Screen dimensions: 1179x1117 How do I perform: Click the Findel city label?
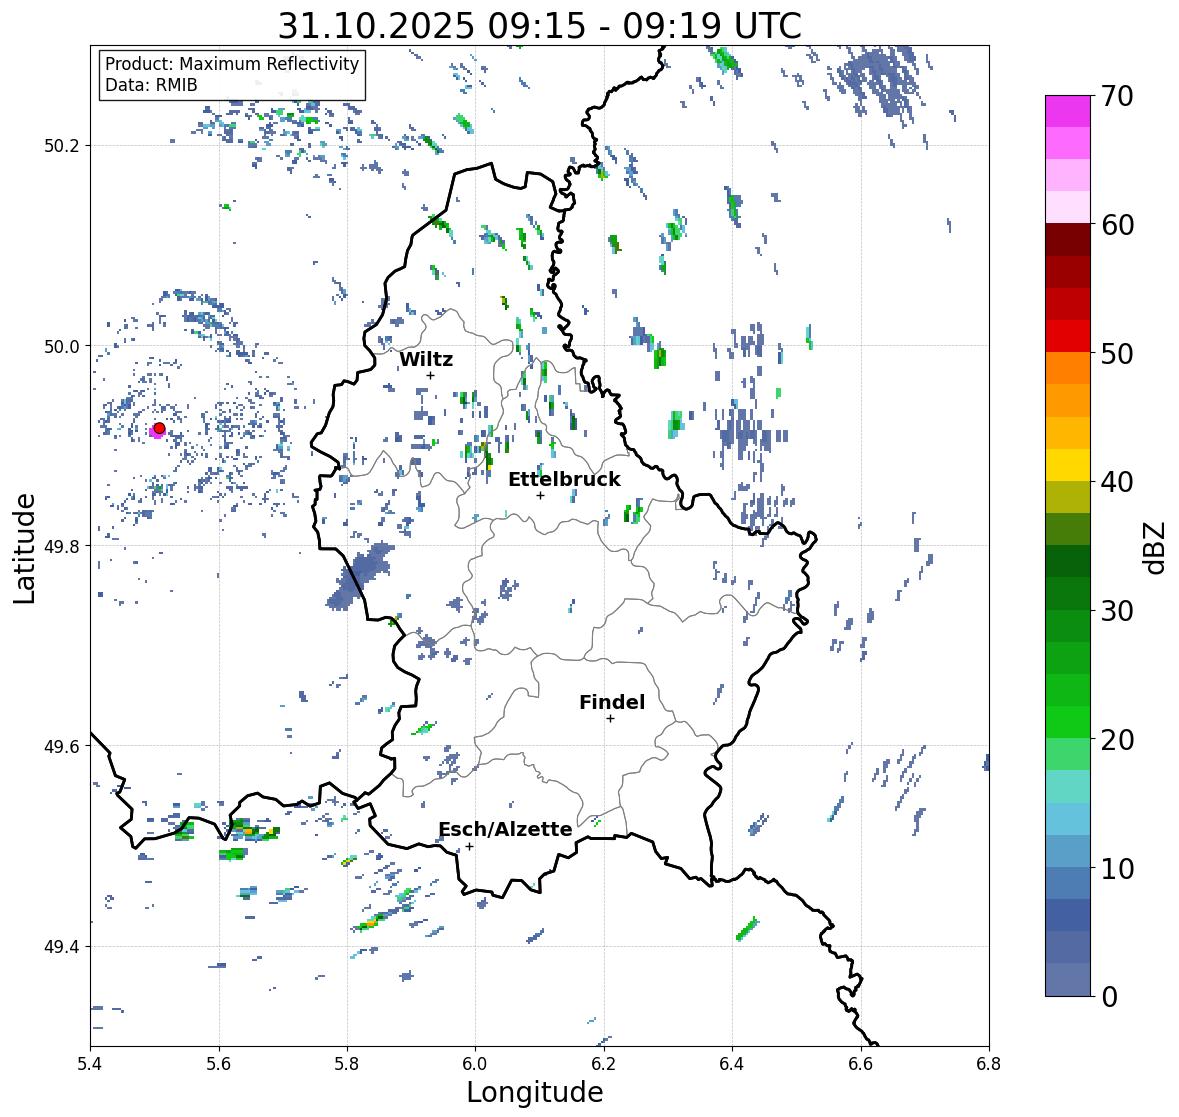click(x=612, y=702)
